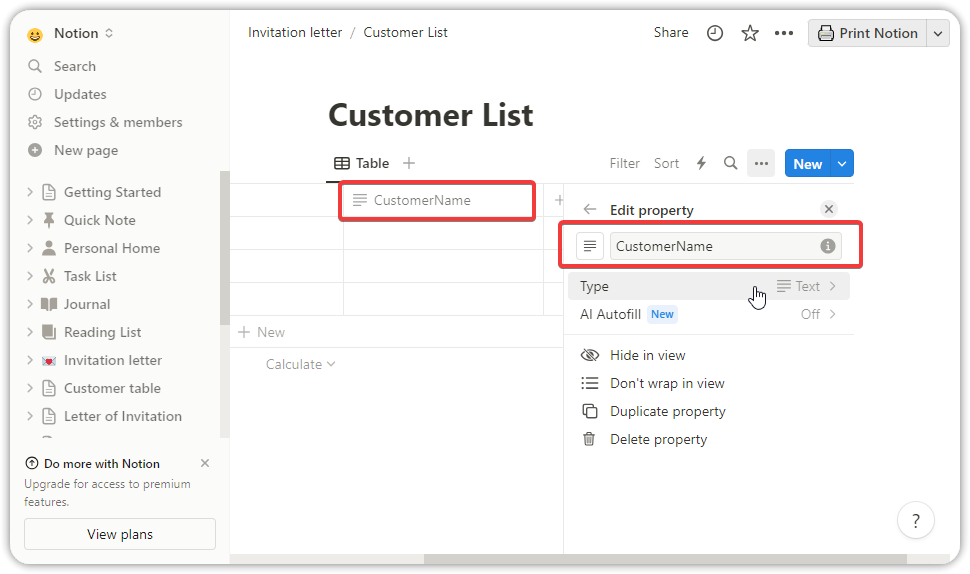Go to Invitation letter breadcrumb
This screenshot has height=574, width=970.
294,32
